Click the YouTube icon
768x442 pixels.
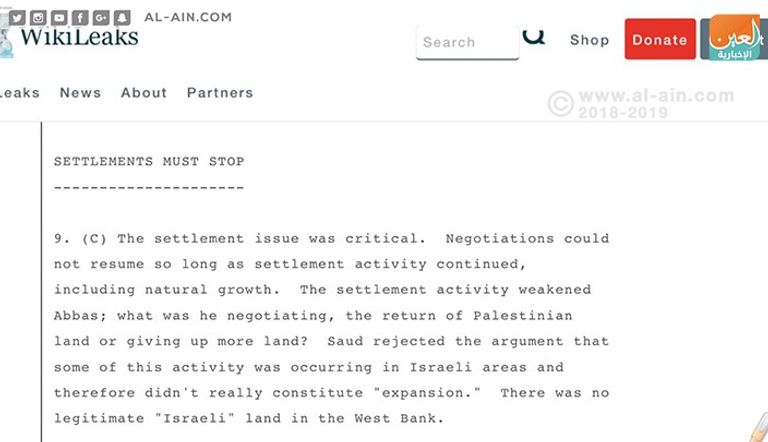60,17
